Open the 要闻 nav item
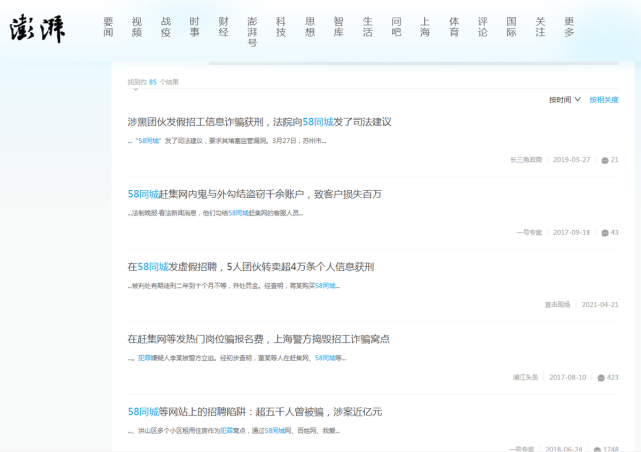This screenshot has width=641, height=452. click(108, 27)
